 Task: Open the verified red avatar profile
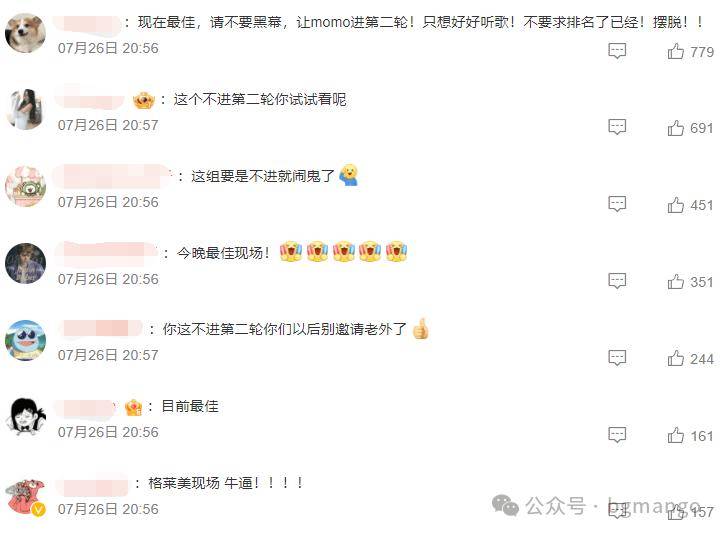pos(25,496)
